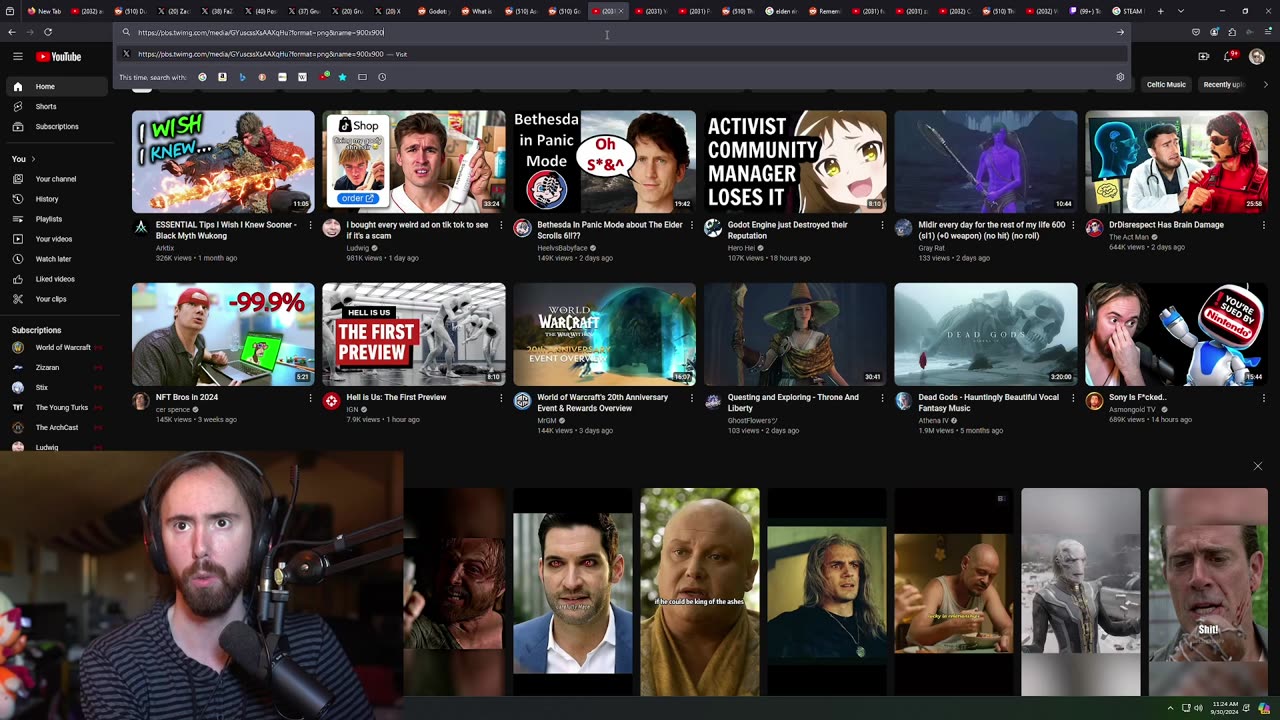Open options for Ludwig tik tok video

point(501,226)
